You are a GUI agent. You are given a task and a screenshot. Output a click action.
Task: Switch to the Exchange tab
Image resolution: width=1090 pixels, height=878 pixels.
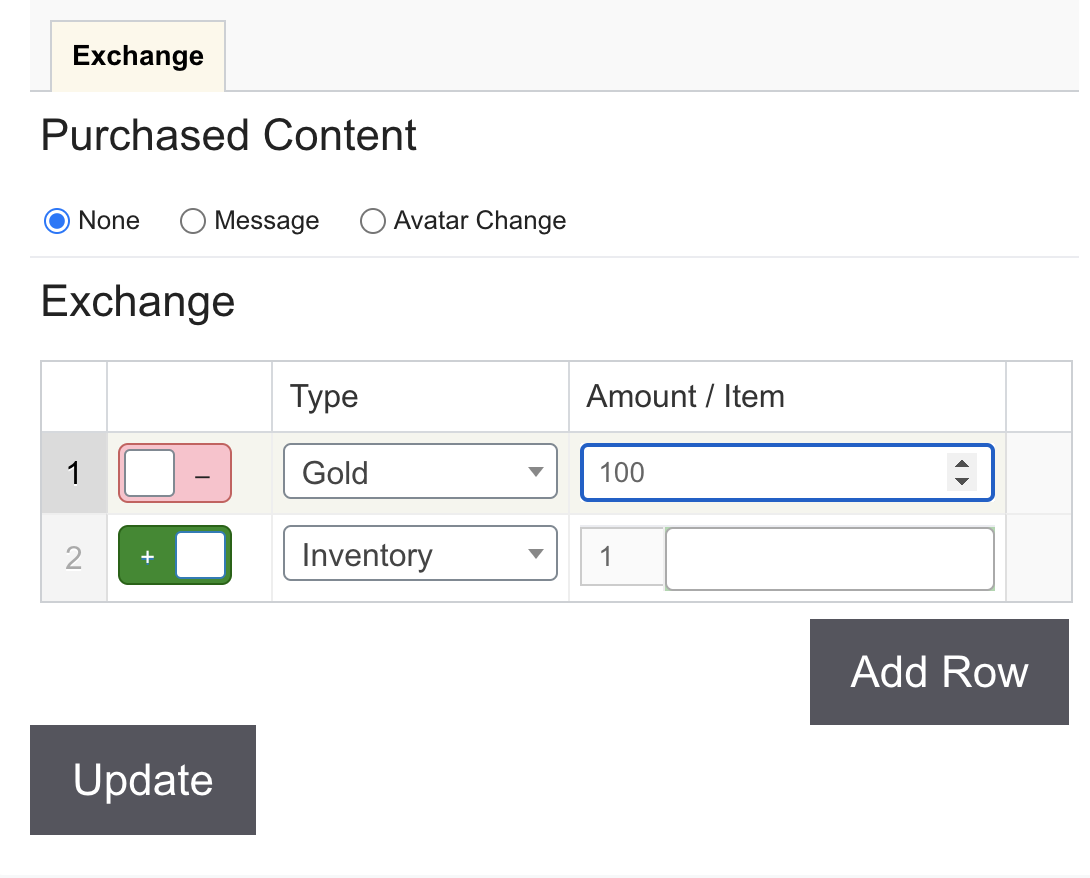coord(138,56)
